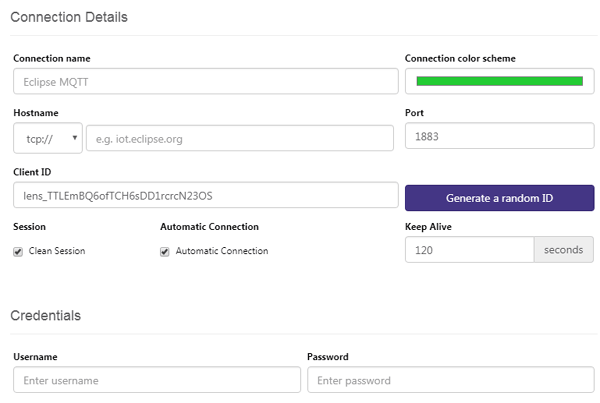Focus the Enter username field
This screenshot has height=403, width=600.
coord(157,380)
